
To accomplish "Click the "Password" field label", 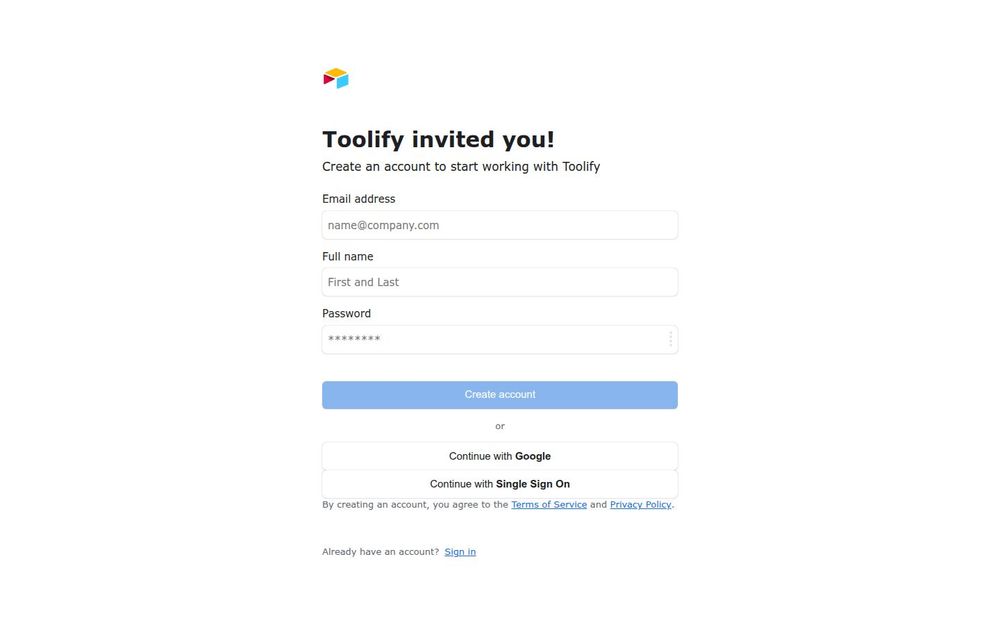I will tap(346, 314).
